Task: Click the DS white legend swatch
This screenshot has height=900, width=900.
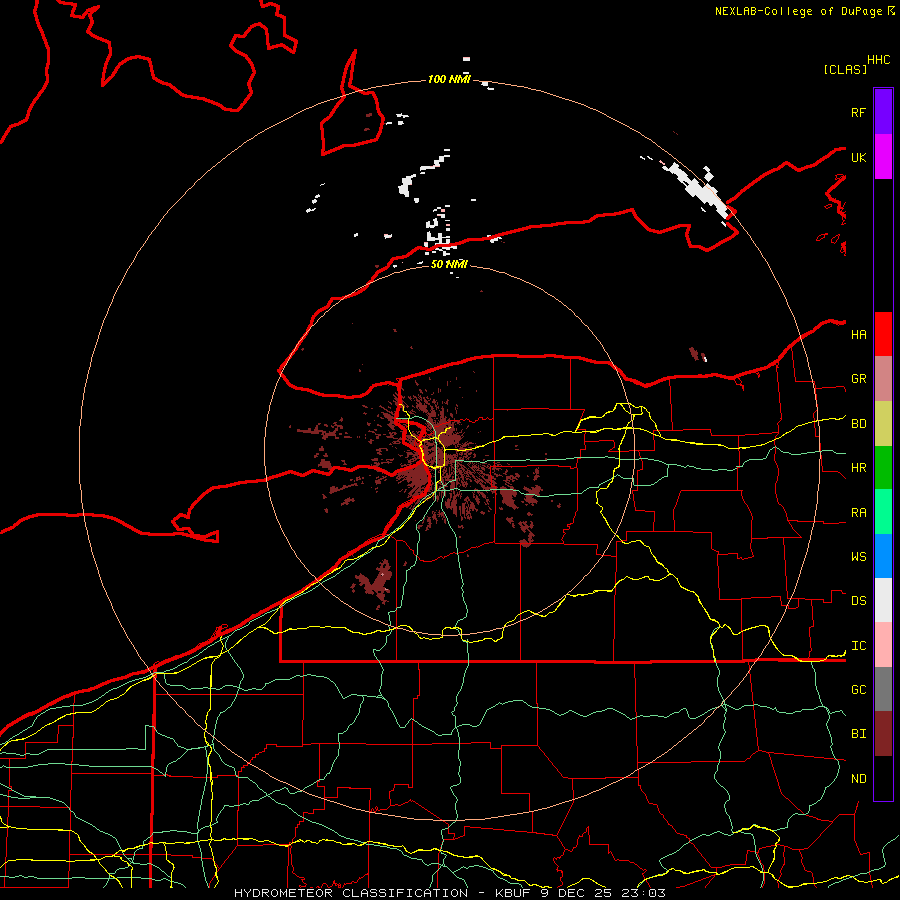Action: pos(883,600)
